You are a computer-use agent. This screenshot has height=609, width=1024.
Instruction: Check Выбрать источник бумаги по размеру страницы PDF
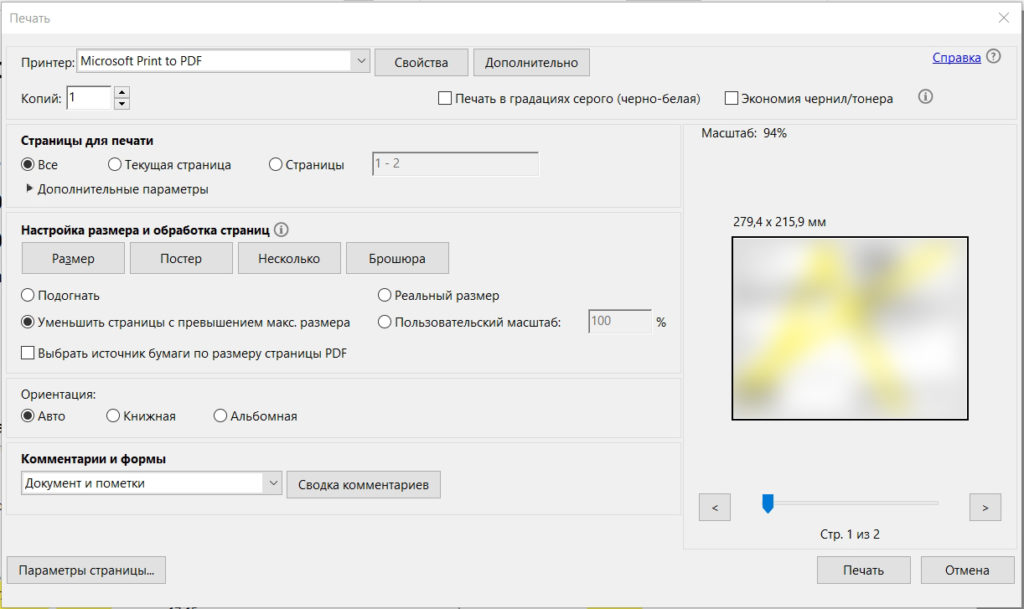click(x=28, y=353)
